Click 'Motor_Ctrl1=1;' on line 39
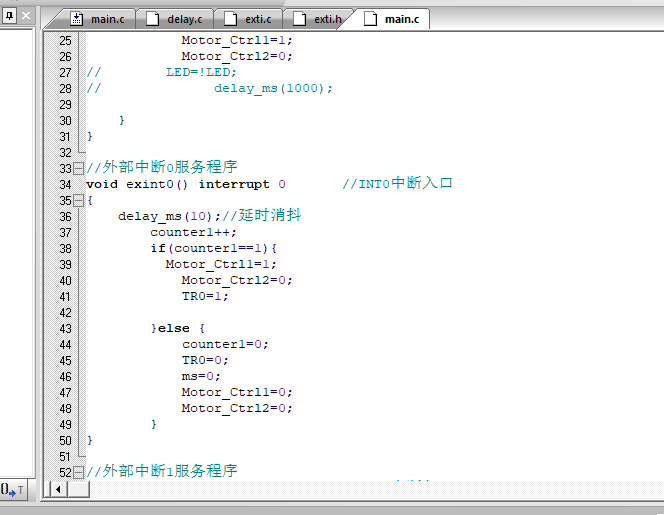The height and width of the screenshot is (515, 664). tap(221, 265)
